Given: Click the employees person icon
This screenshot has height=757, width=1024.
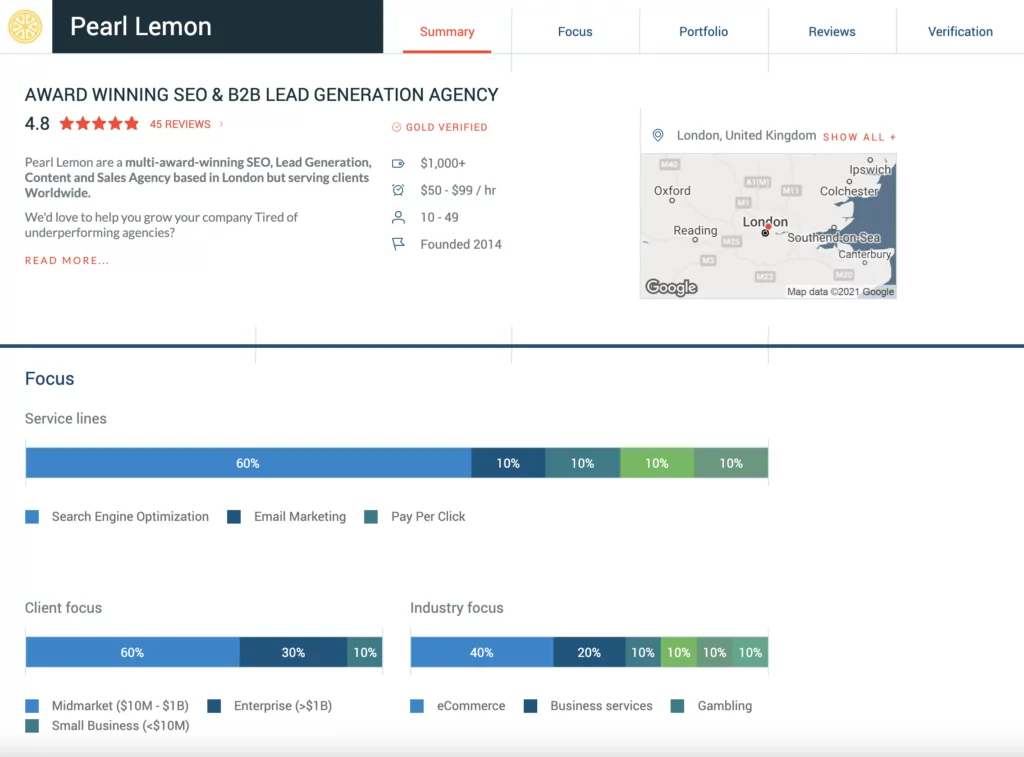Looking at the screenshot, I should pos(398,217).
